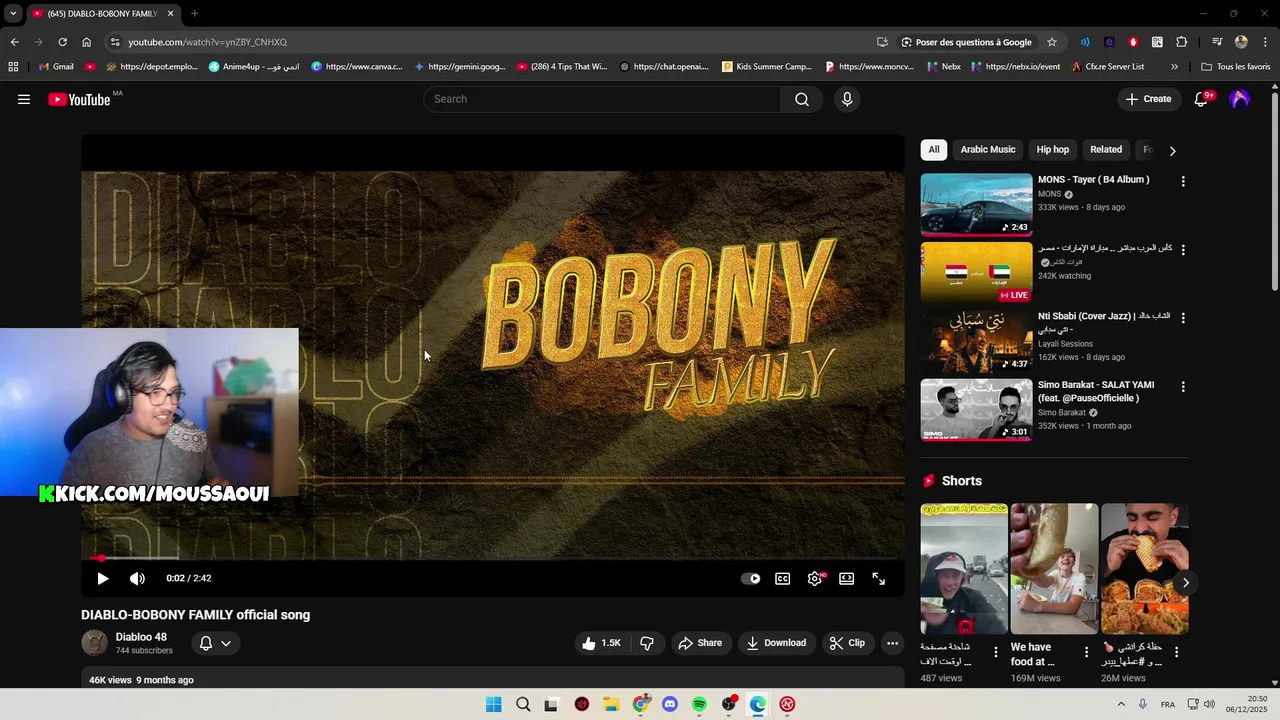The width and height of the screenshot is (1280, 720).
Task: Open a new browser tab
Action: tap(194, 14)
